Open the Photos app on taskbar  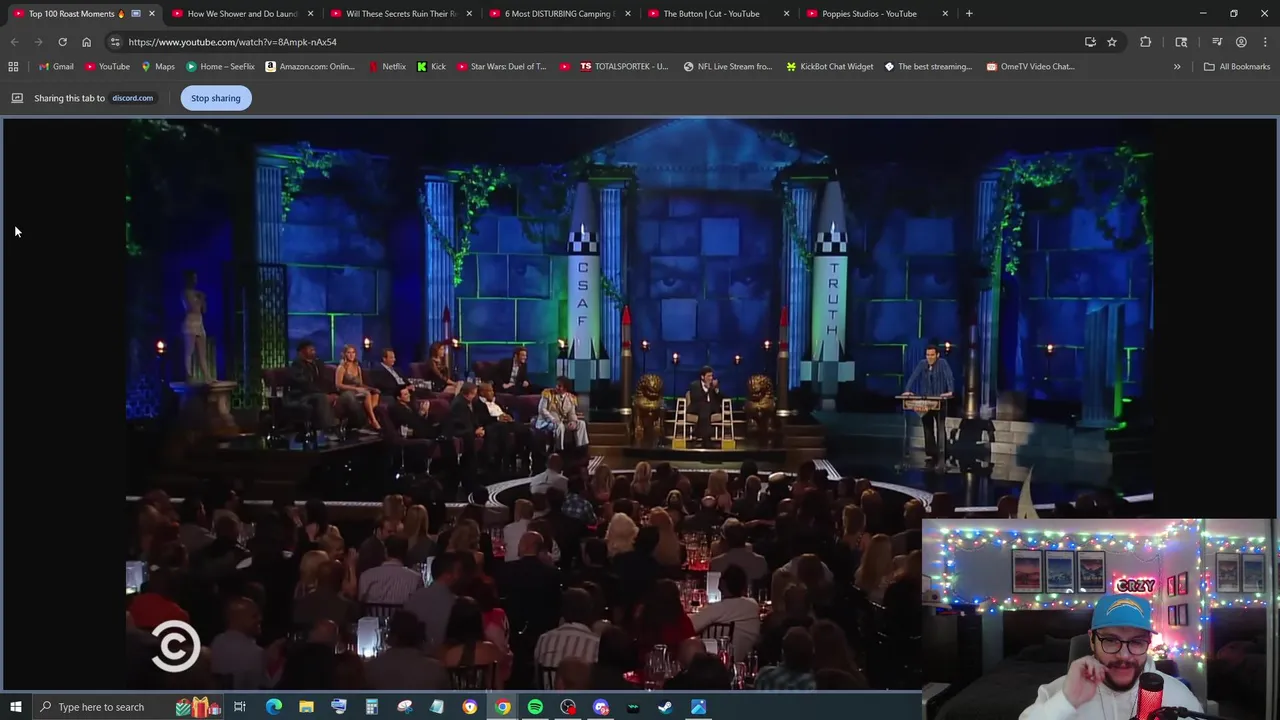[698, 707]
